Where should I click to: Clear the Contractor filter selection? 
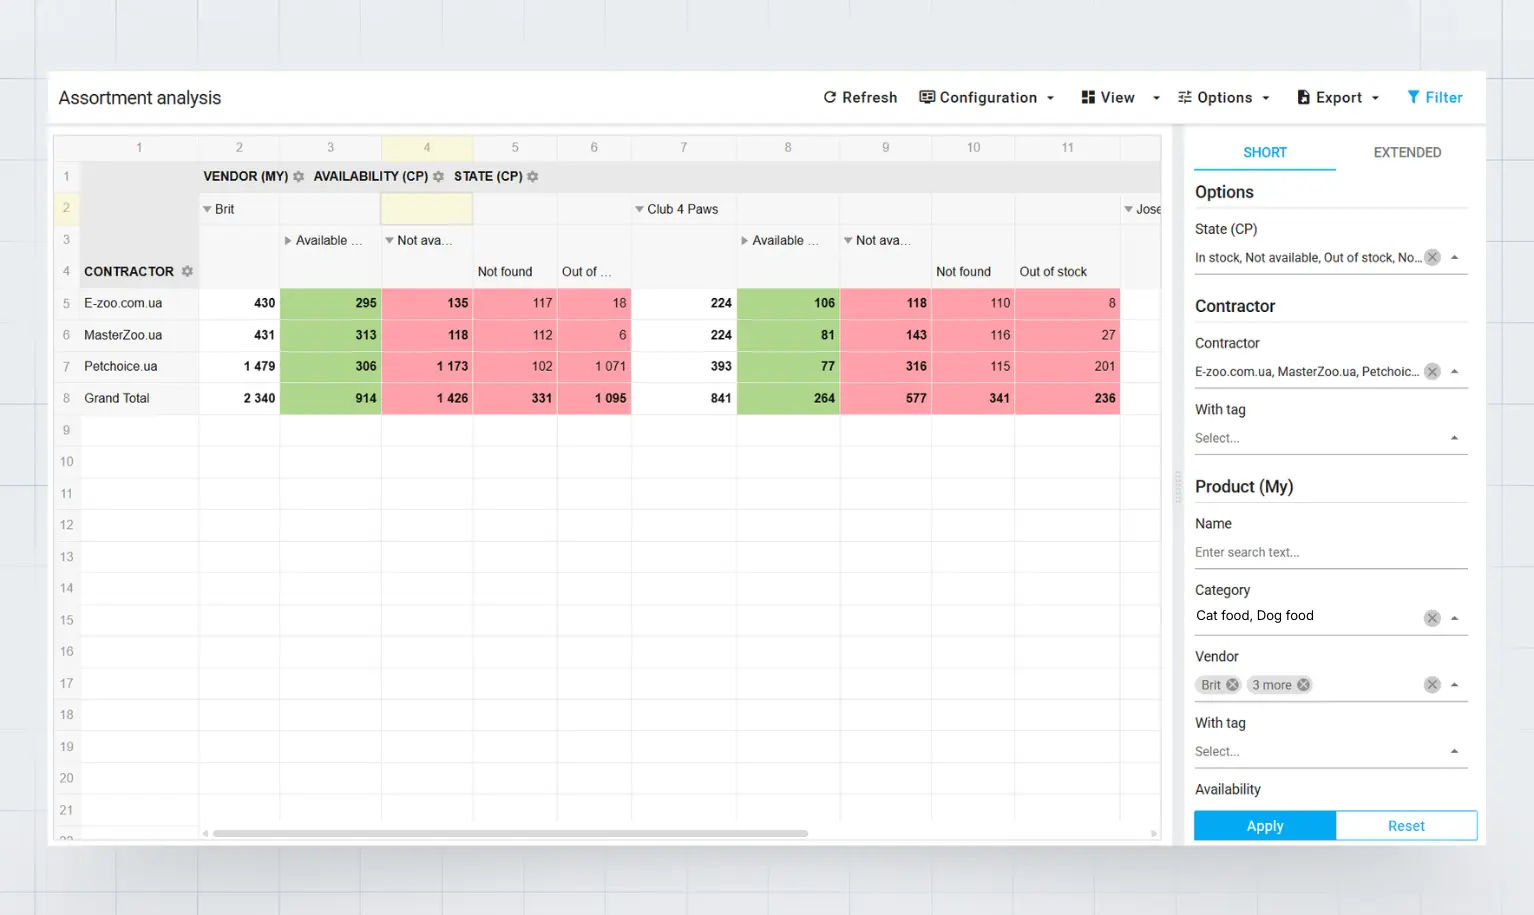click(x=1432, y=372)
